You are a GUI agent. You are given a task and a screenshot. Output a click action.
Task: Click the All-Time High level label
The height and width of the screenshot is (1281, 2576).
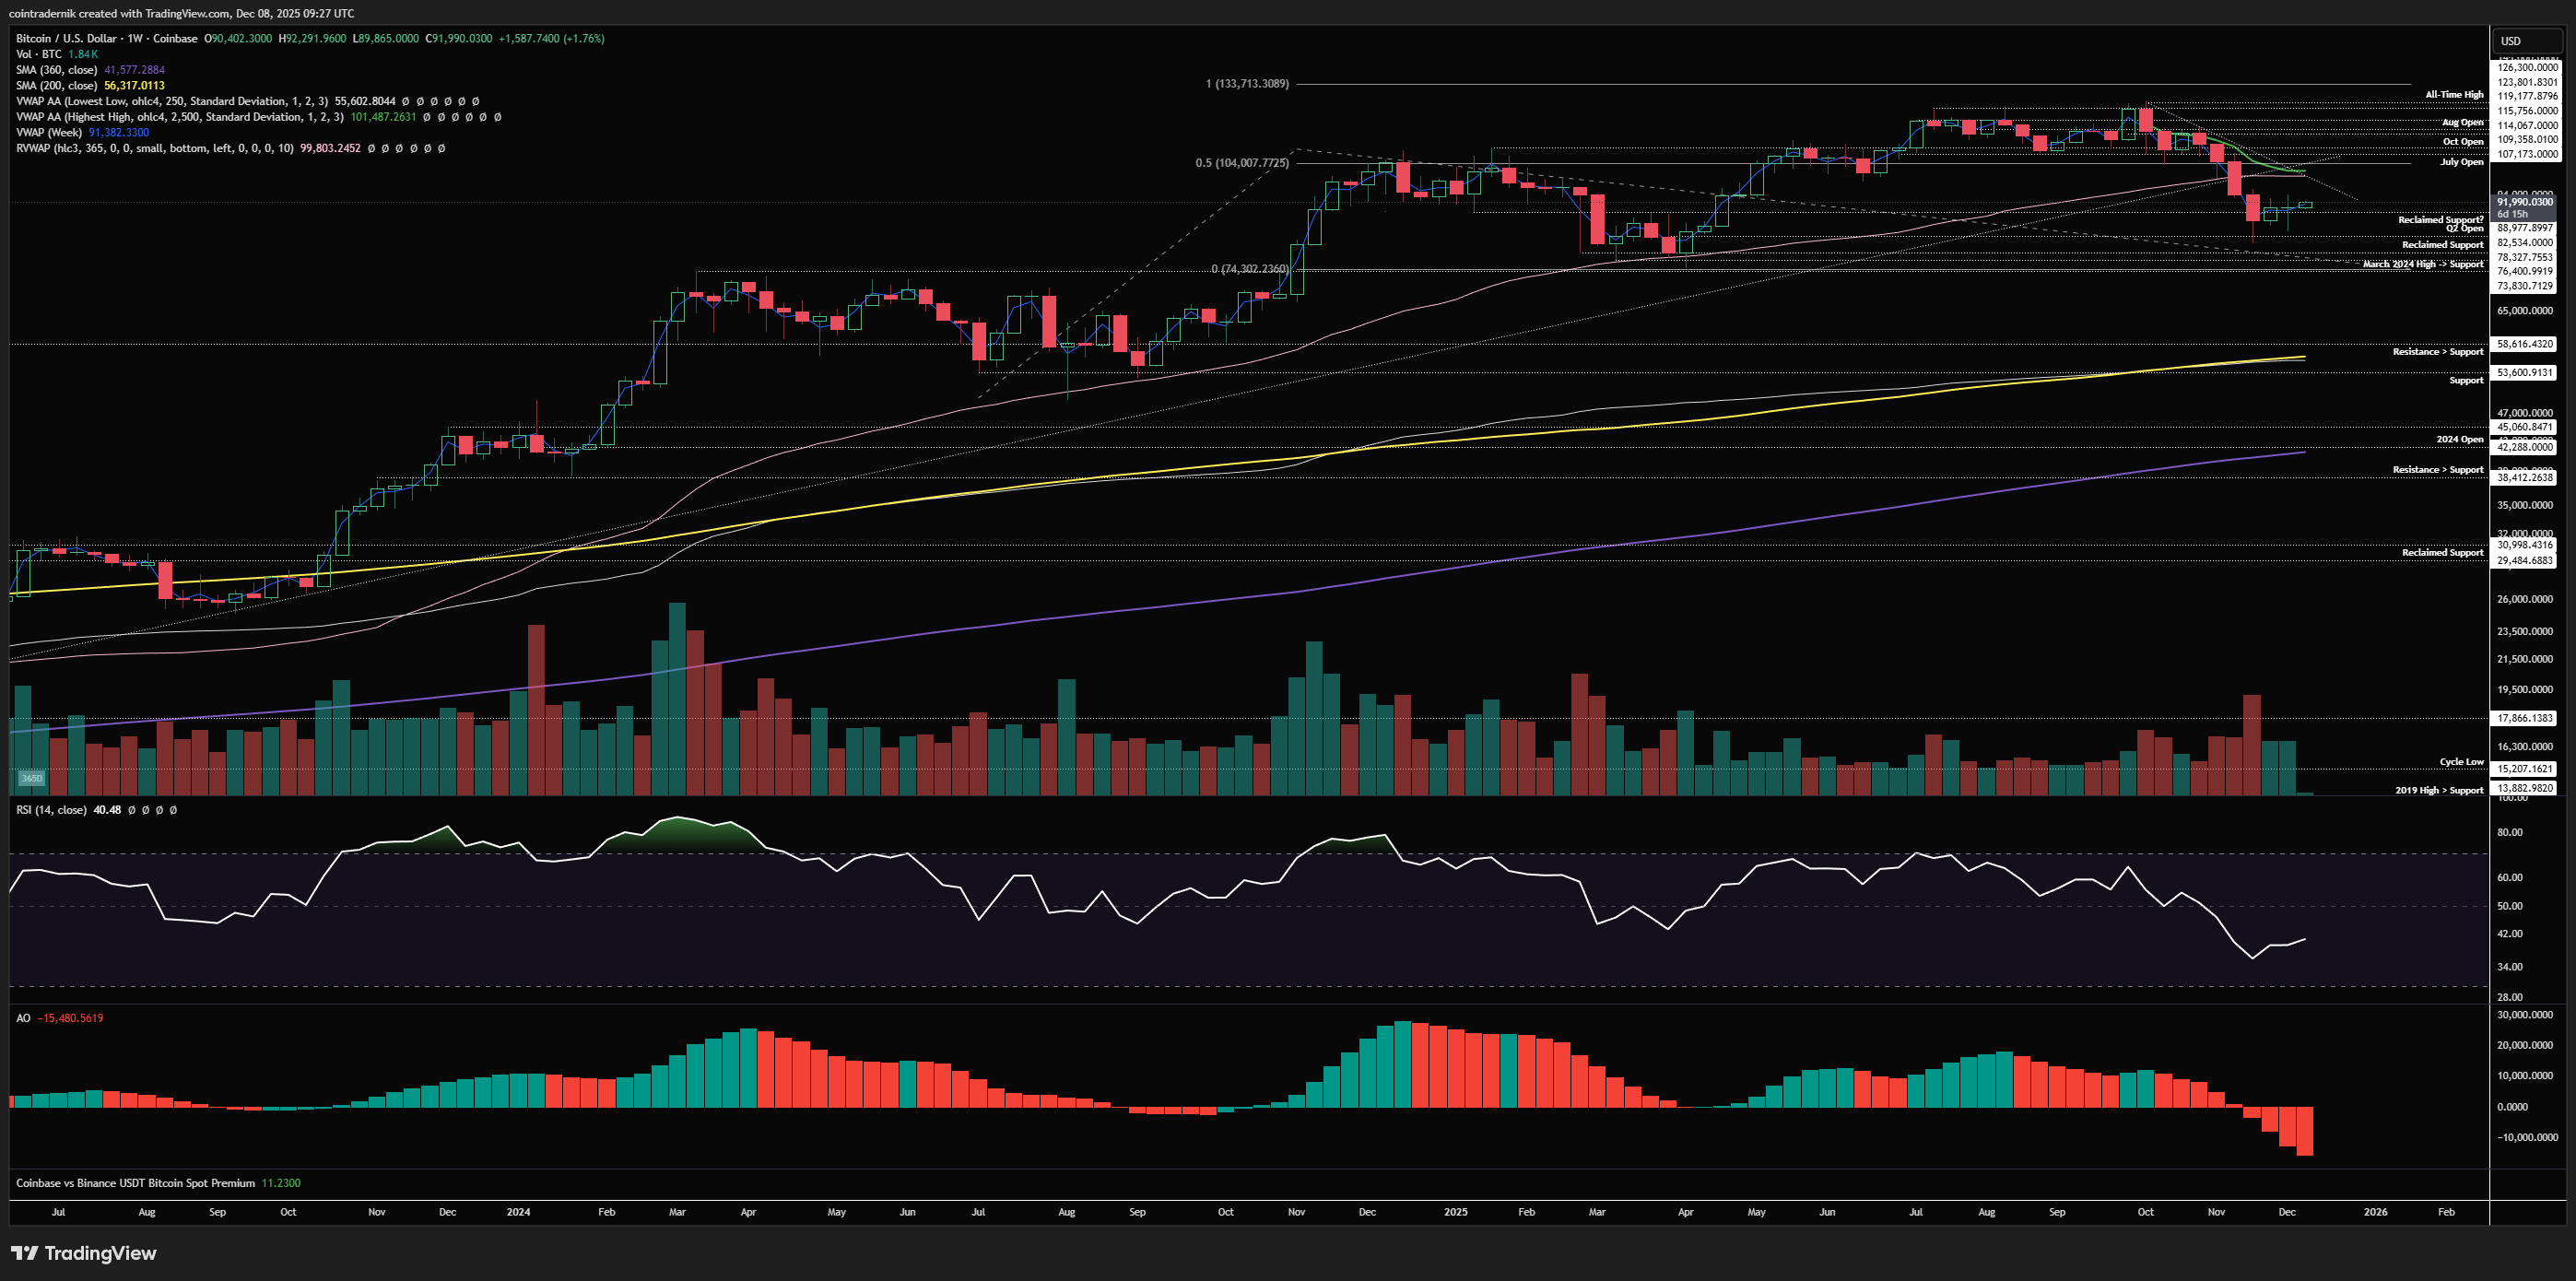(2453, 95)
